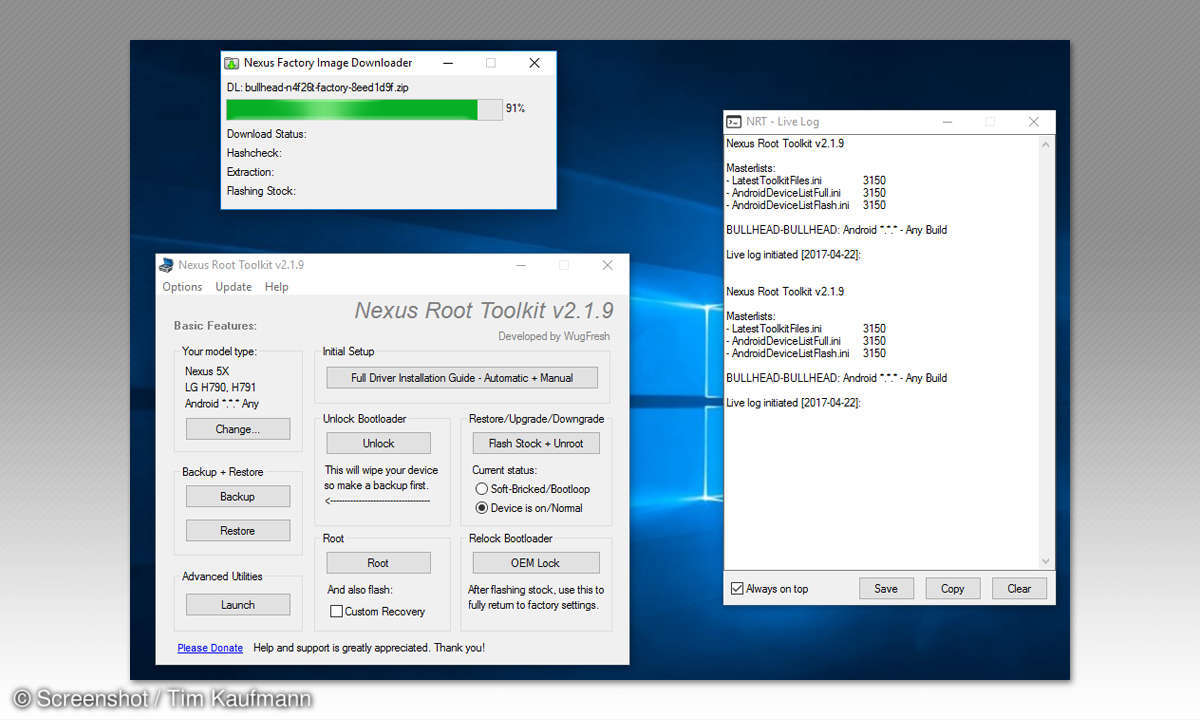Viewport: 1200px width, 720px height.
Task: Follow the Please Donate link
Action: click(210, 648)
